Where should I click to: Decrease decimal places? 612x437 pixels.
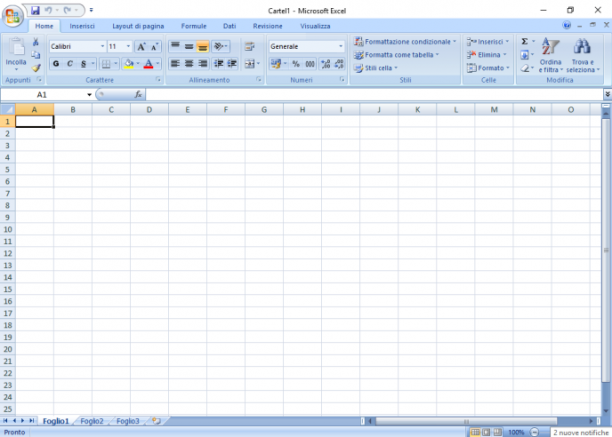[x=339, y=64]
